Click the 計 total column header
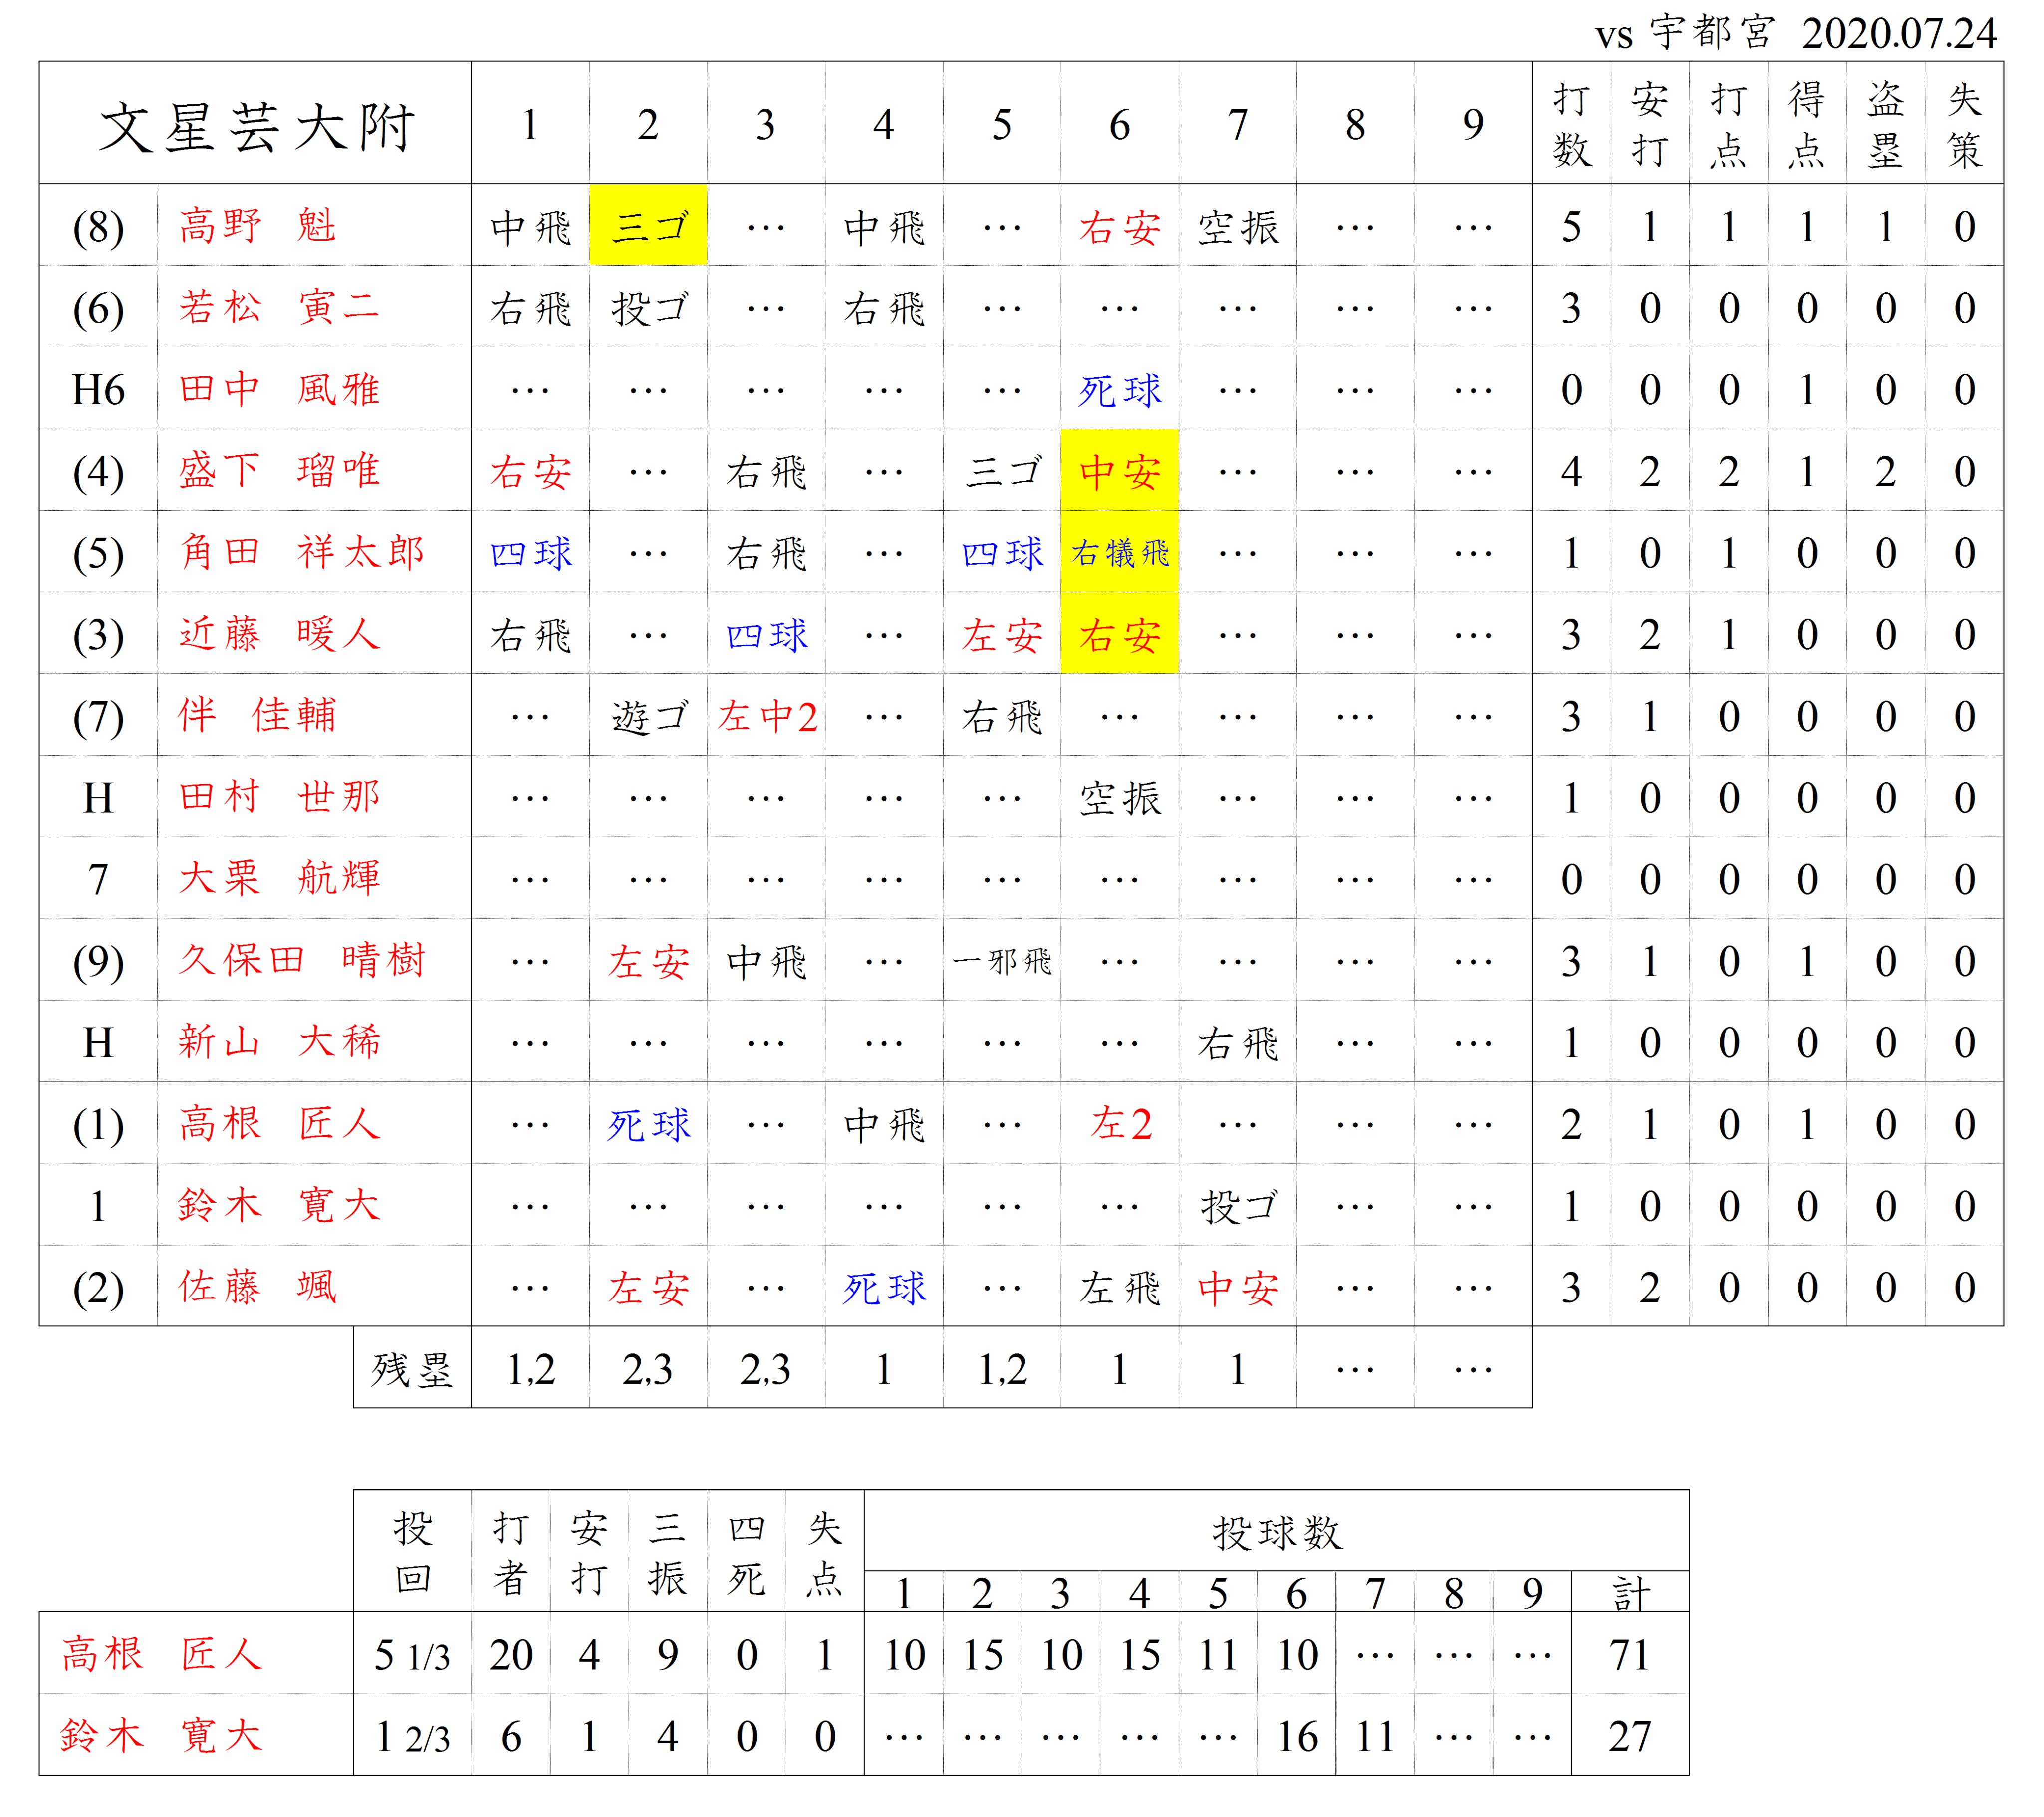The image size is (2044, 1817). 1630,1593
